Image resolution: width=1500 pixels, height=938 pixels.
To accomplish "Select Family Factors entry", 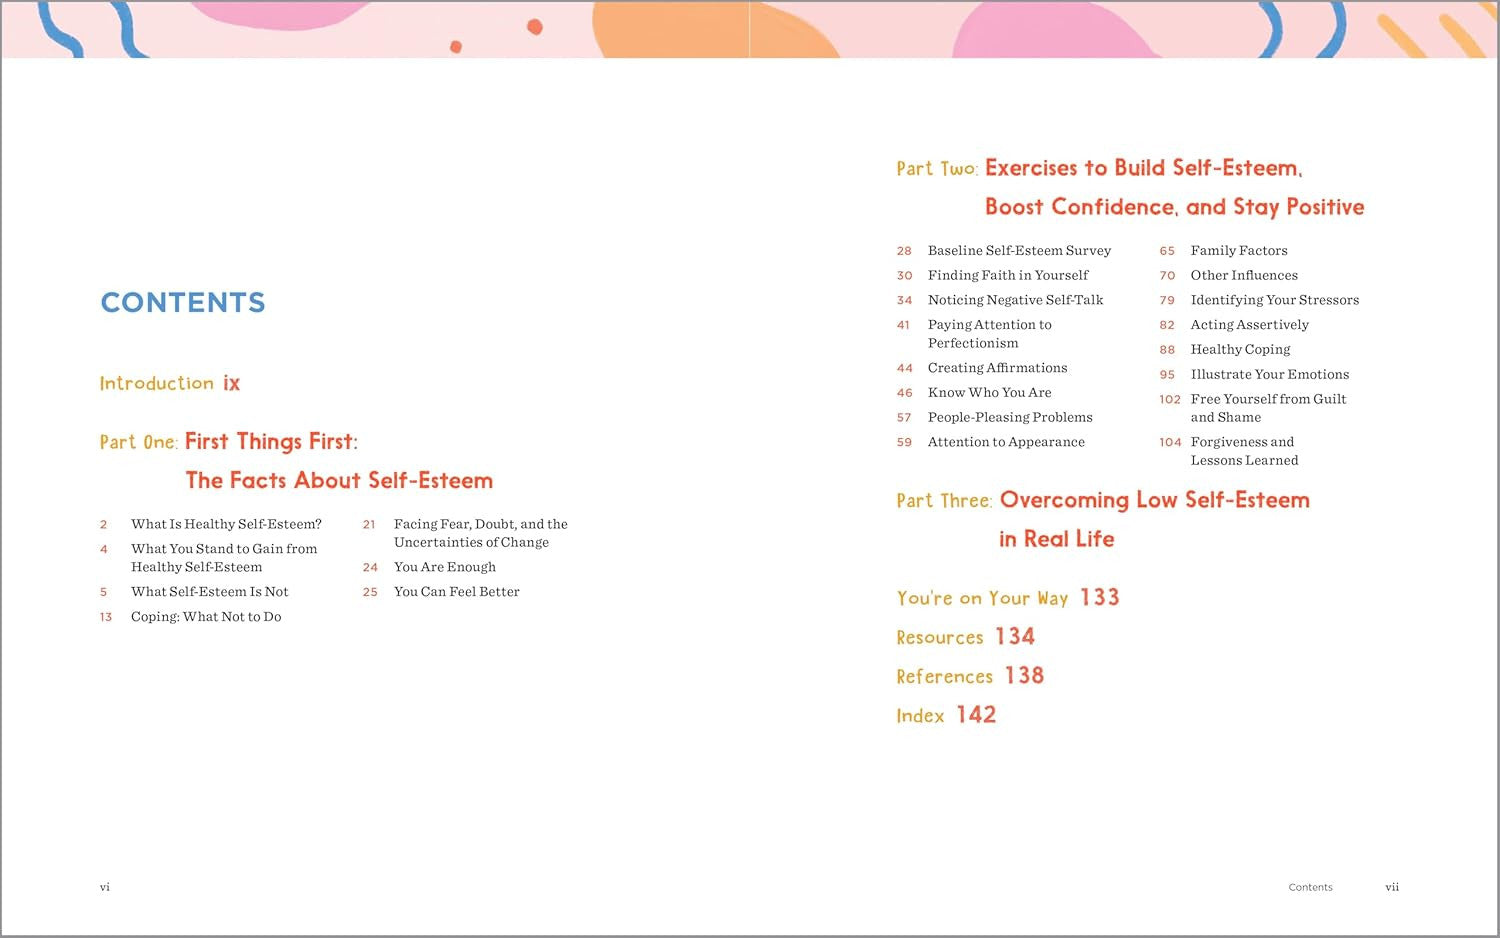I will (x=1238, y=251).
